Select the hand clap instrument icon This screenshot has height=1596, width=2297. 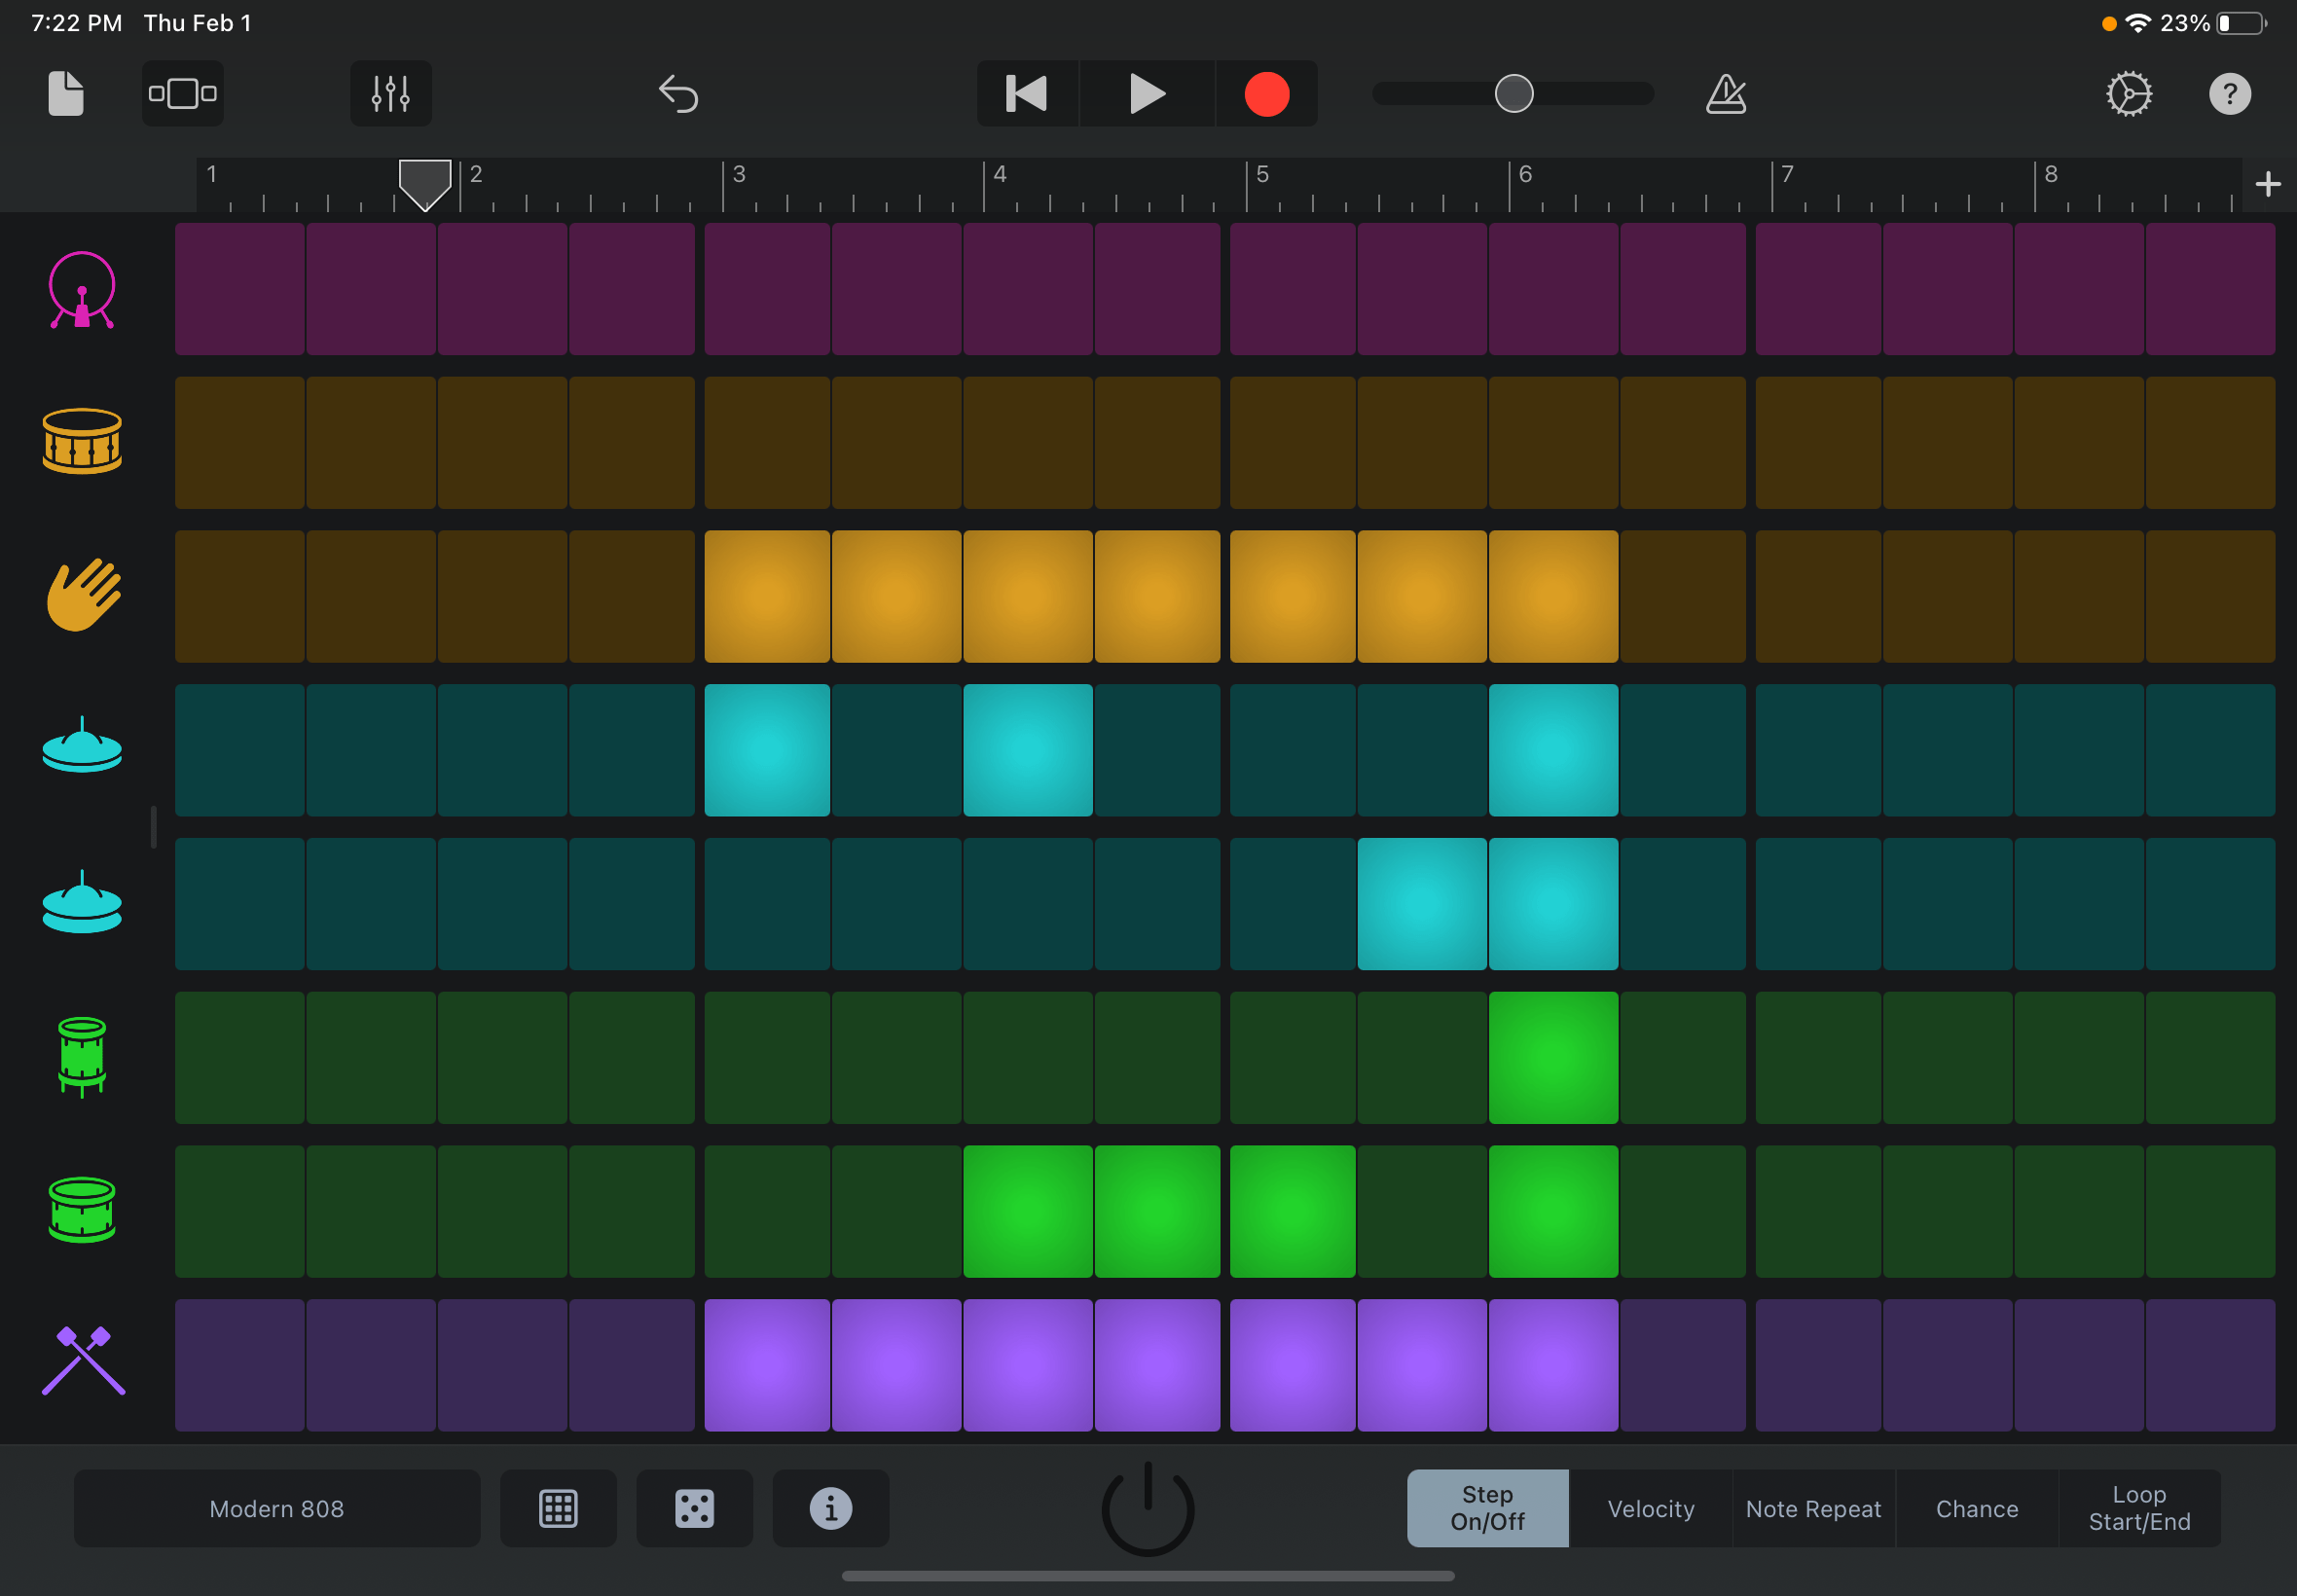coord(83,596)
